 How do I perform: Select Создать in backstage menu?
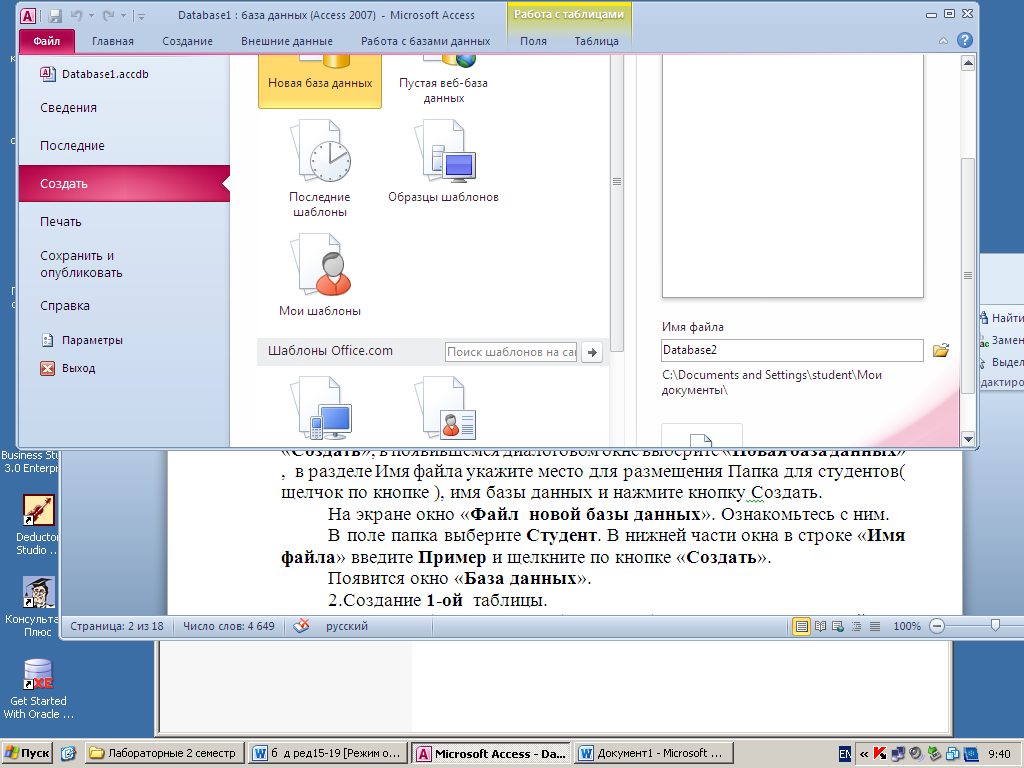click(124, 184)
